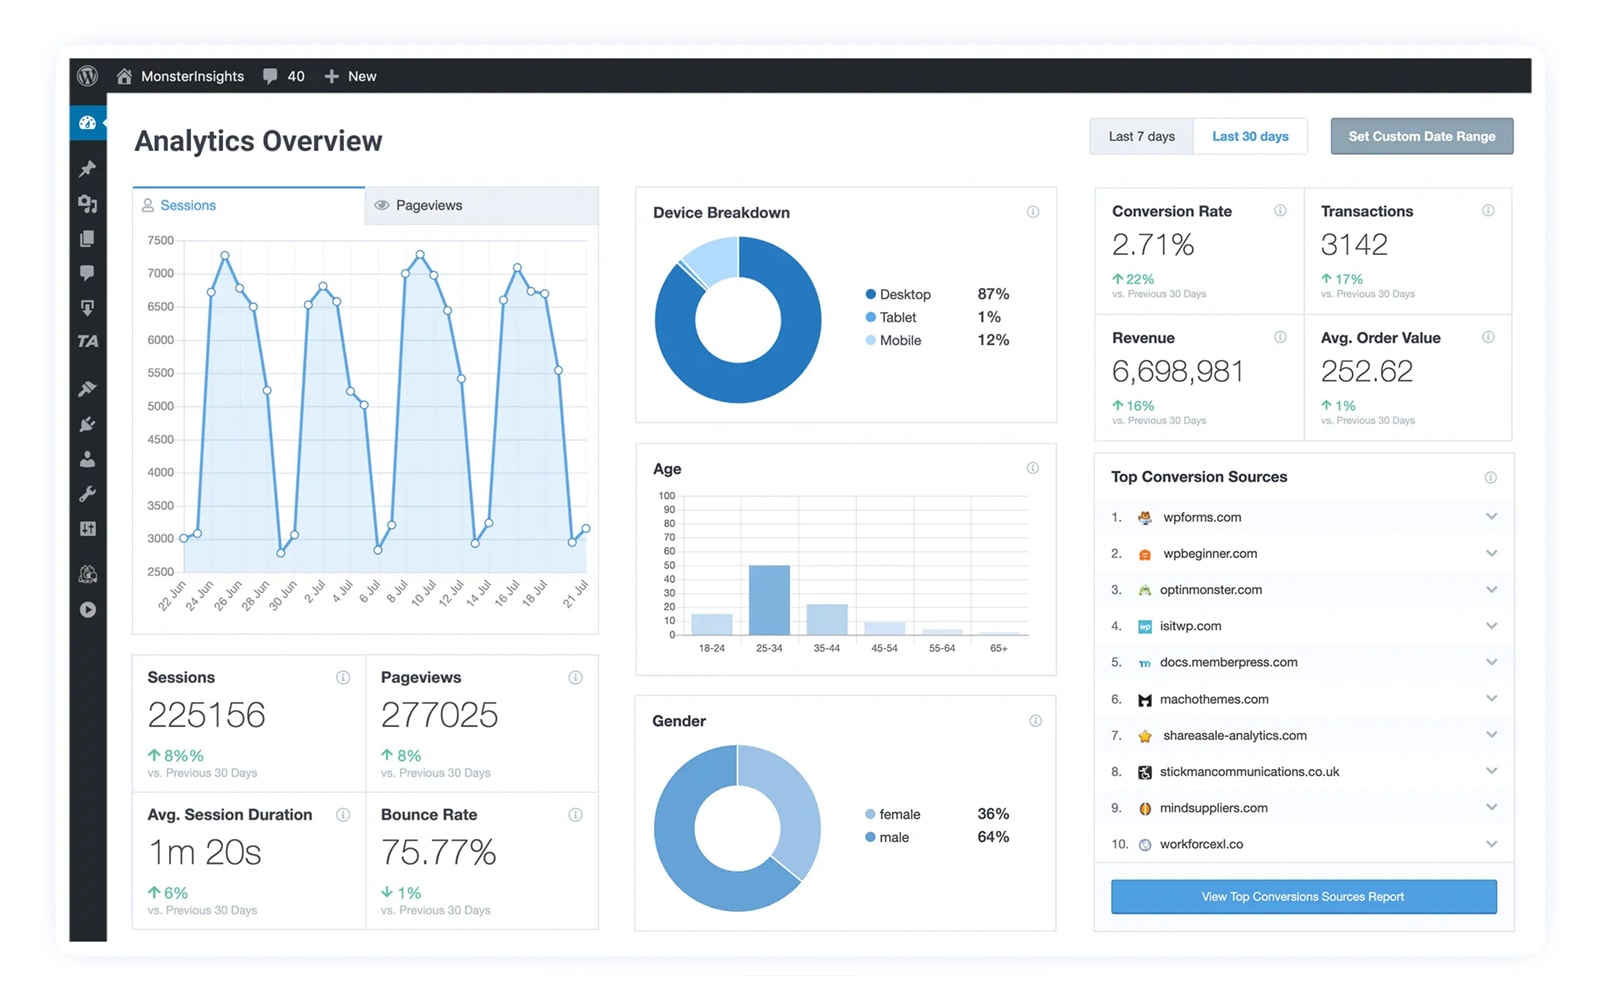Open the WordPress logo menu
The width and height of the screenshot is (1600, 1000).
click(88, 76)
